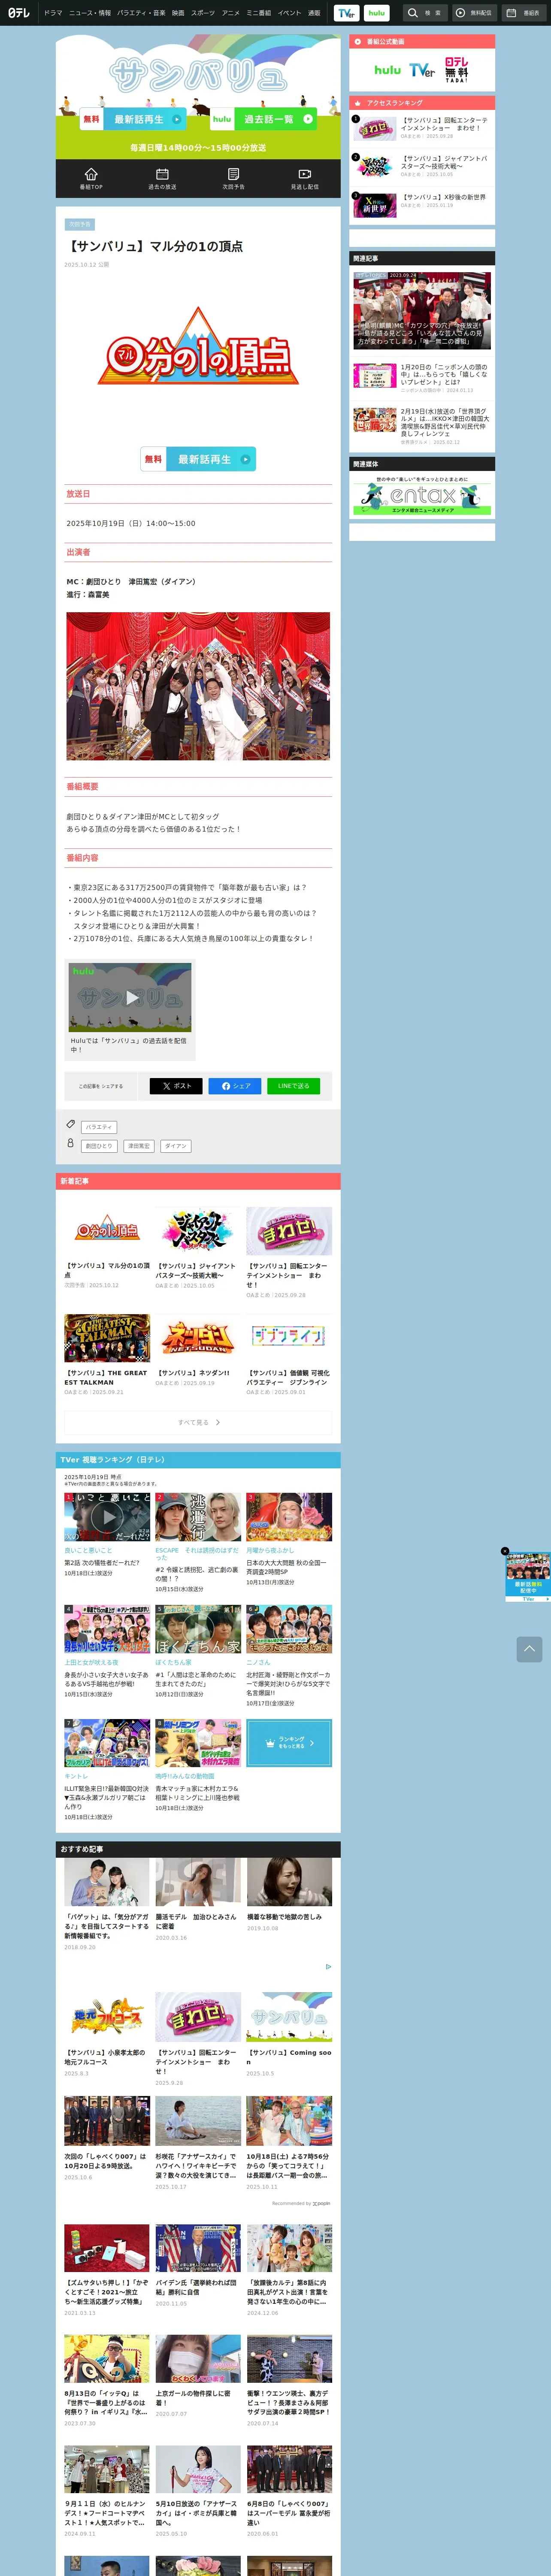
Task: Play the first TVer ranking video
Action: pos(107,1517)
